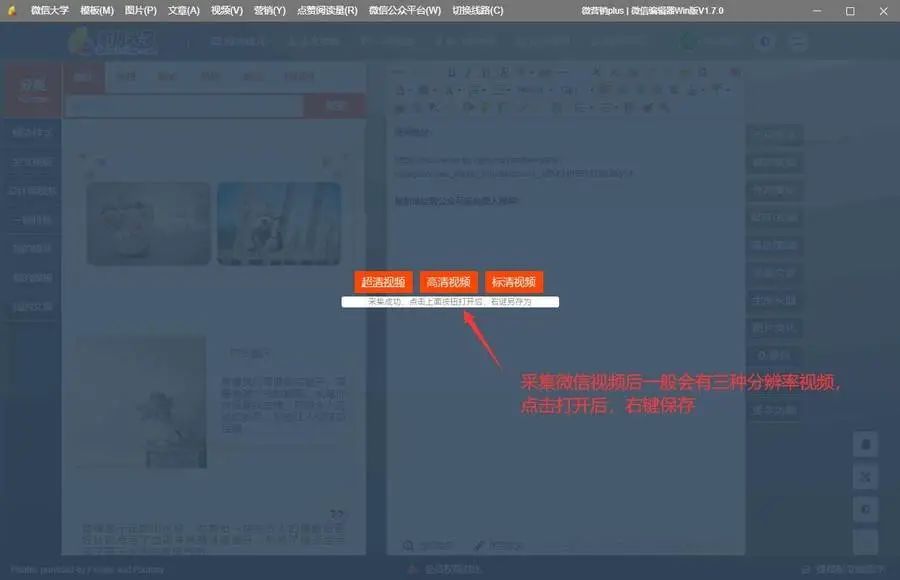Open the 微信公众平台(W) menu

click(405, 10)
